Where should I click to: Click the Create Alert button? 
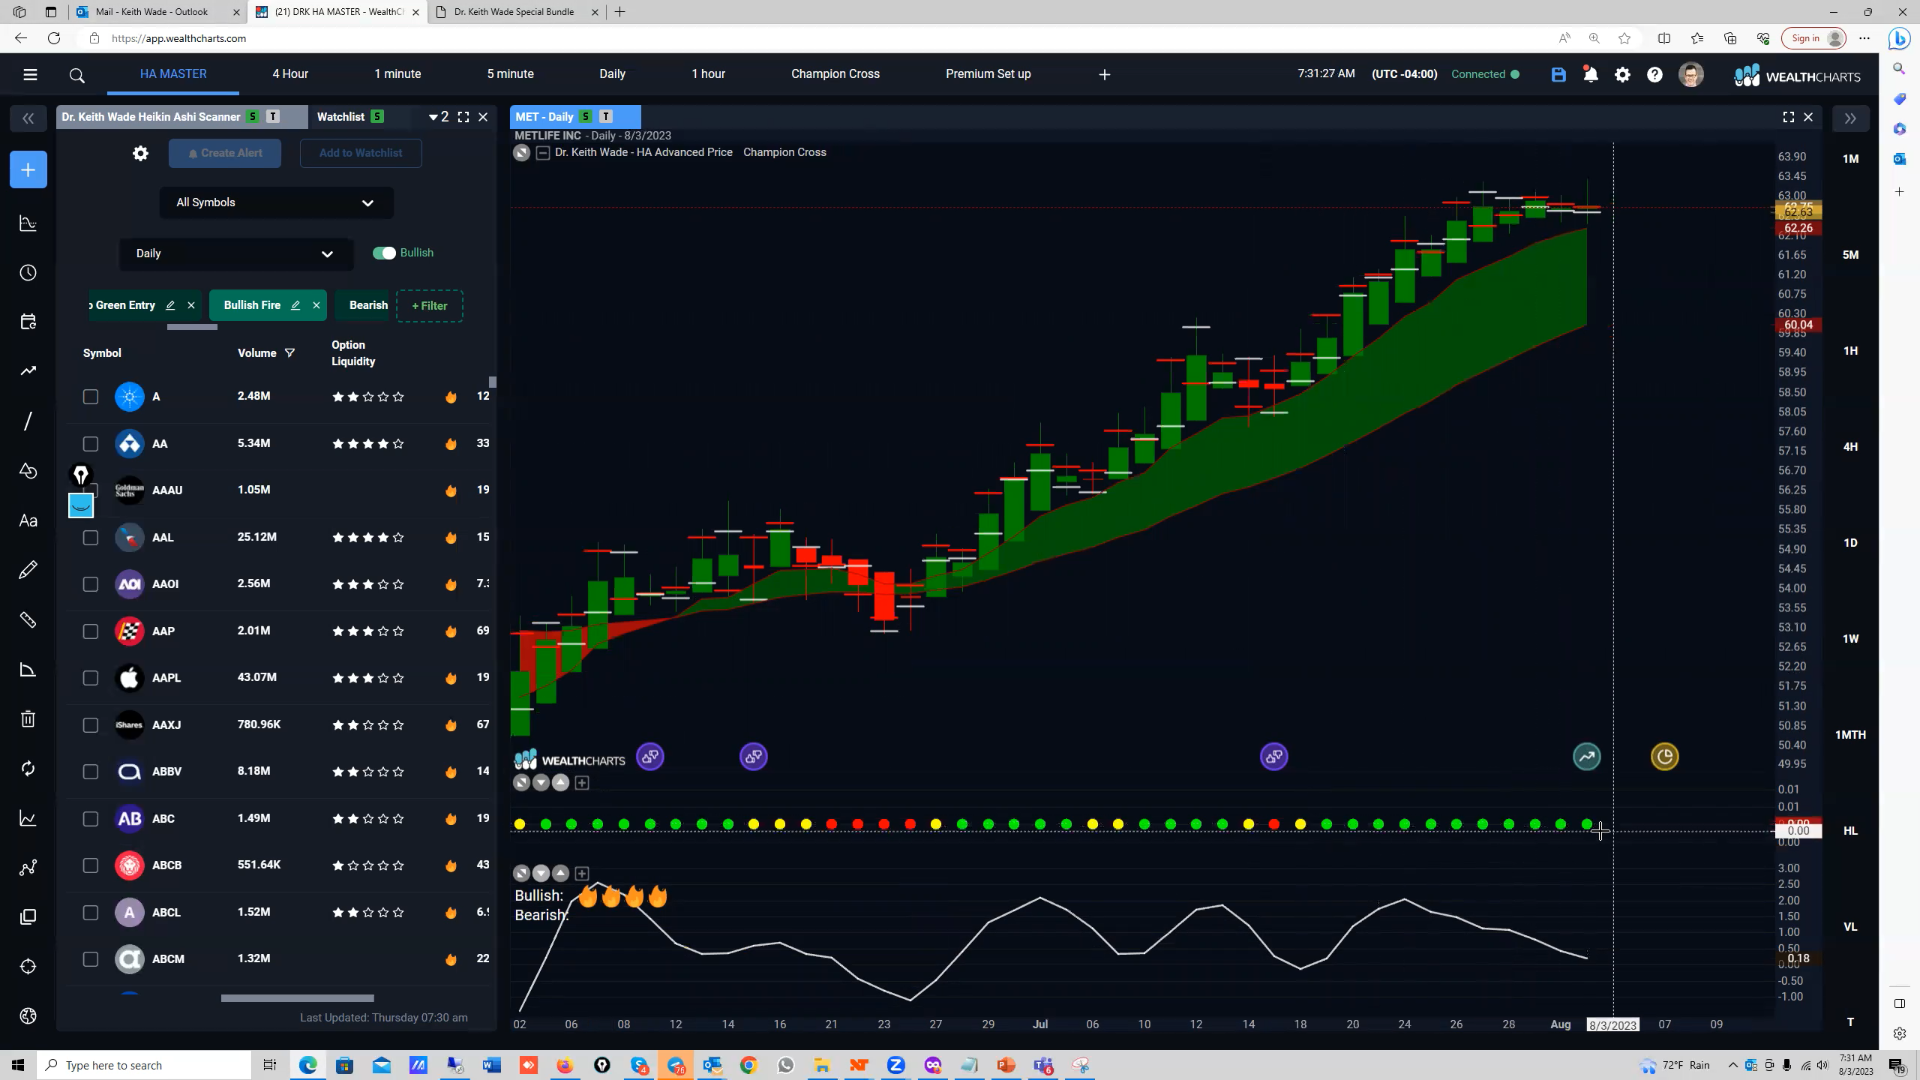(225, 153)
